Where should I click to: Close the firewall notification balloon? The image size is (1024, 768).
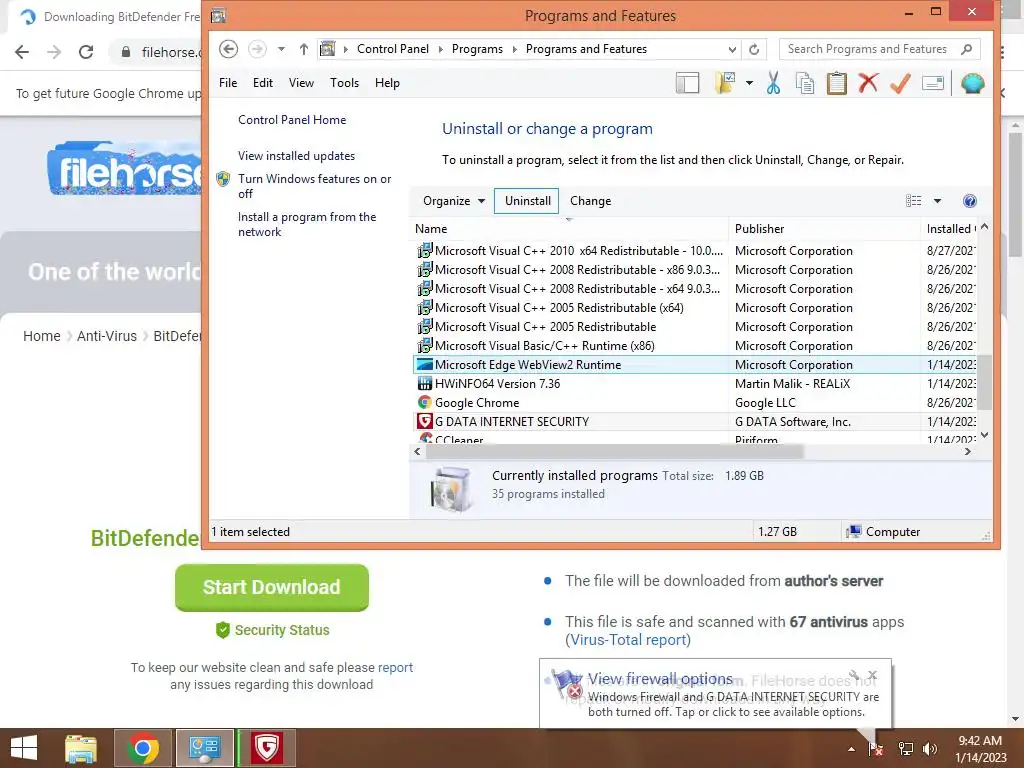click(x=872, y=675)
